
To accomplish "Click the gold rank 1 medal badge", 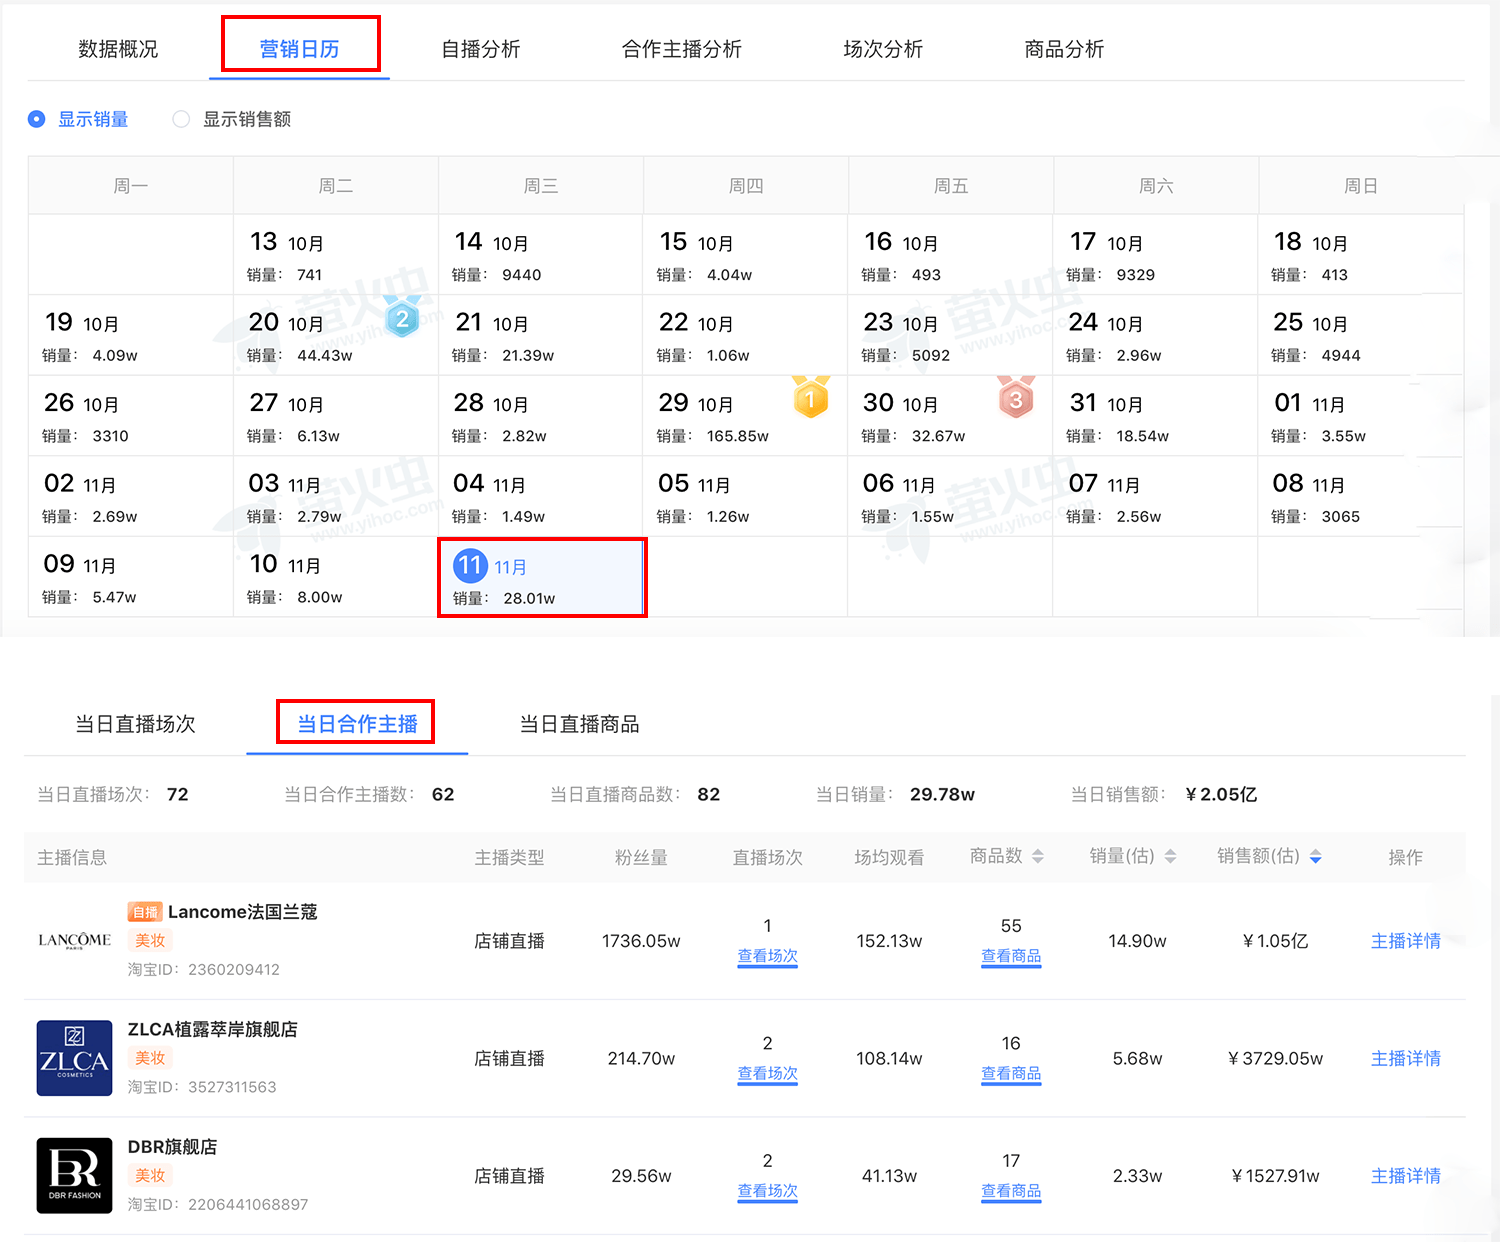I will click(811, 397).
